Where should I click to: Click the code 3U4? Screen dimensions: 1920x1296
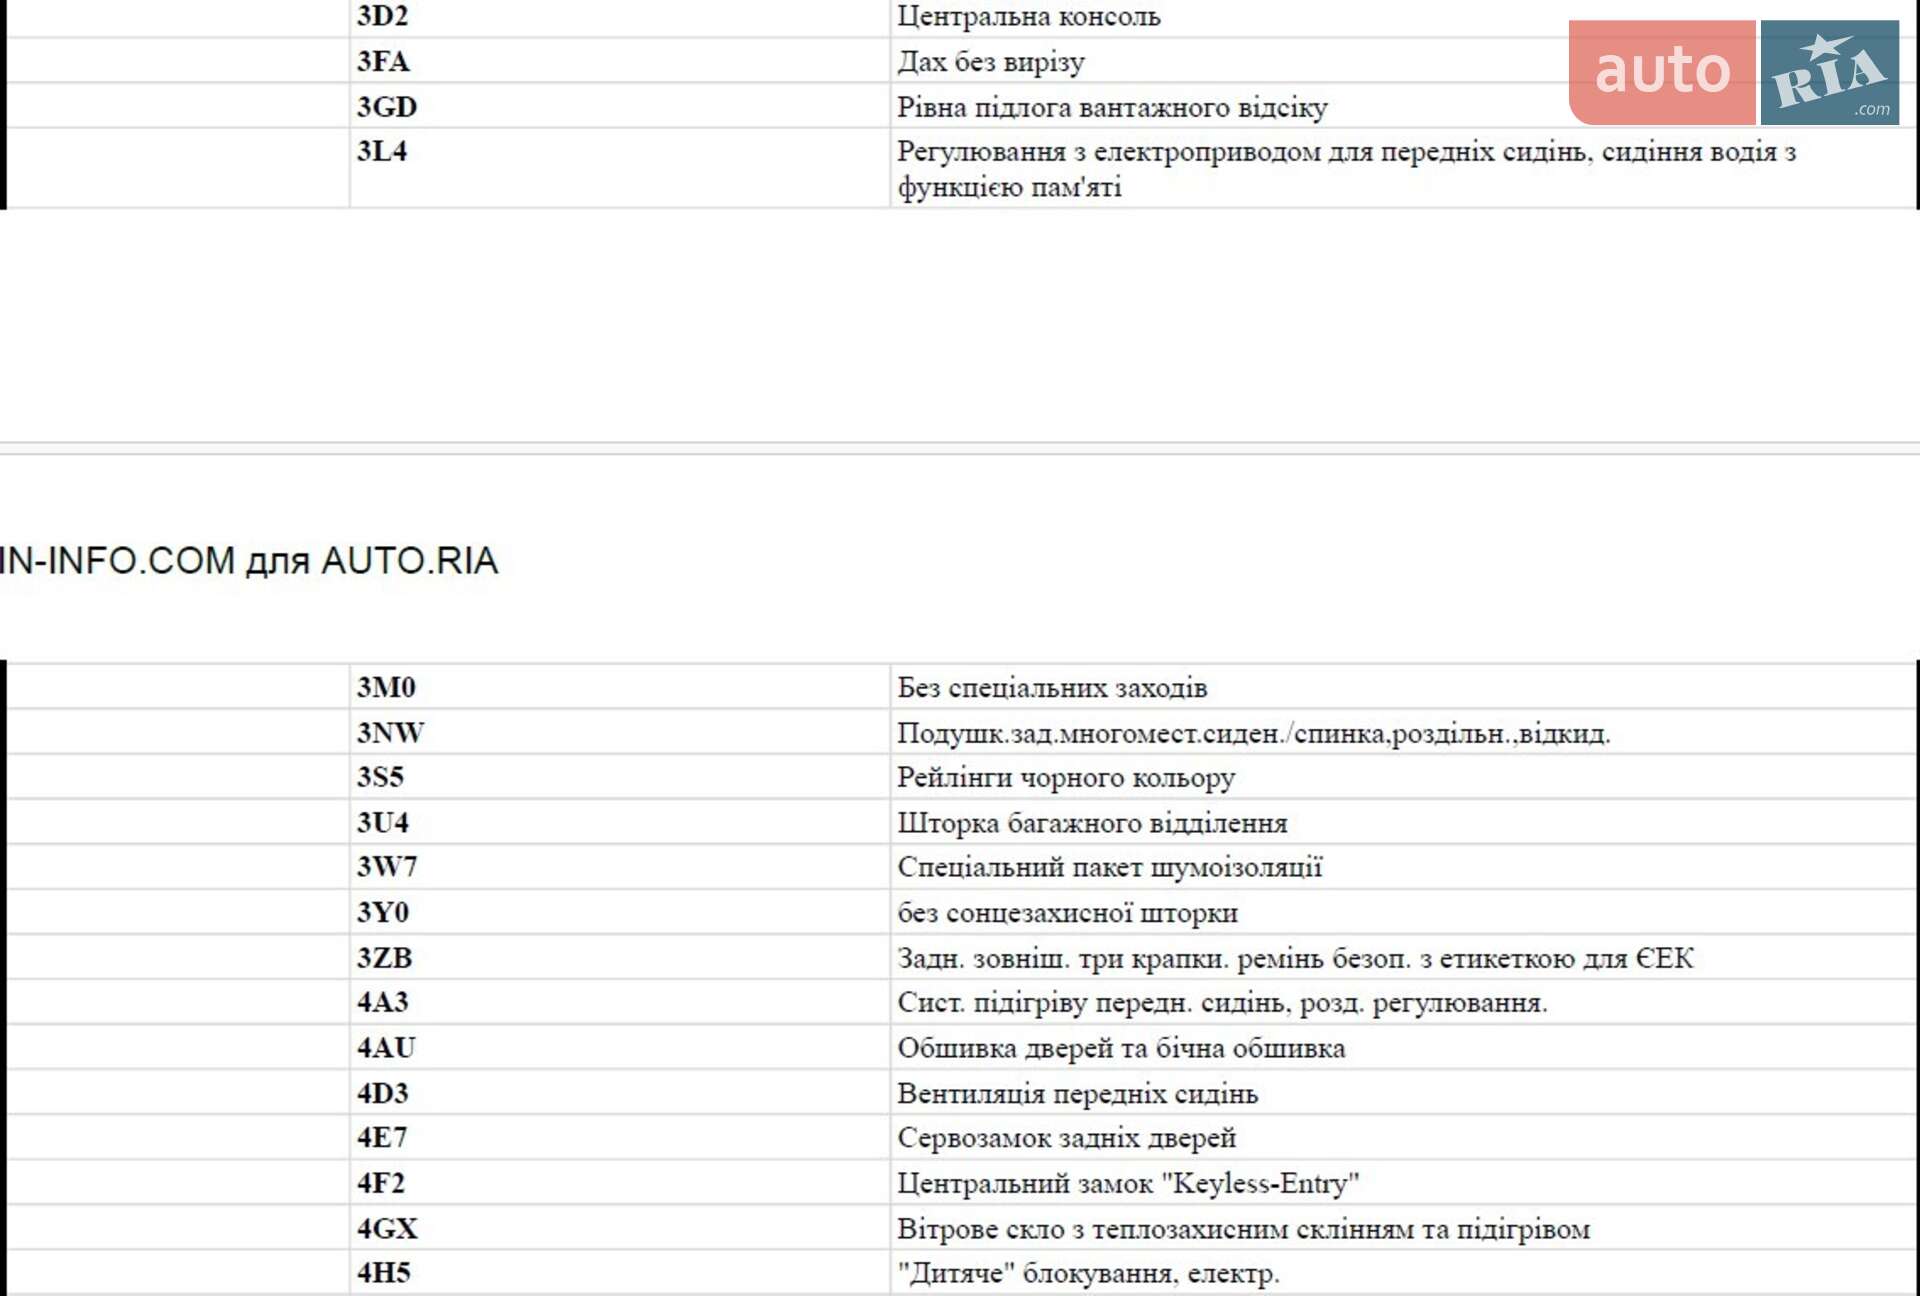[383, 822]
